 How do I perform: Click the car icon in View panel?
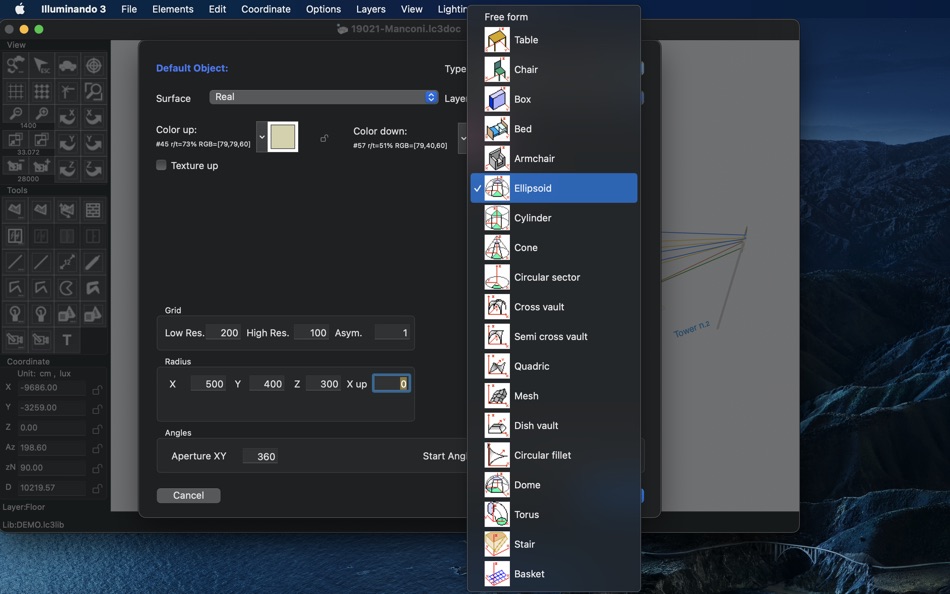point(67,65)
